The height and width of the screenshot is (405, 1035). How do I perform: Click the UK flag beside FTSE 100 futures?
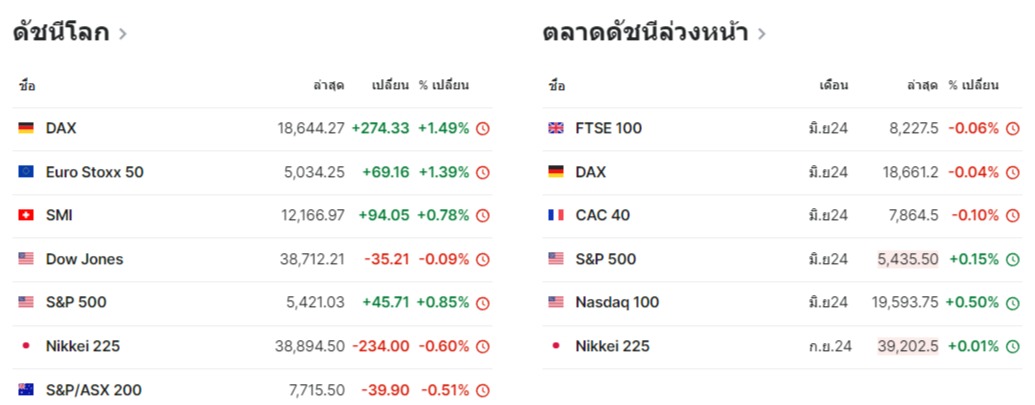[x=556, y=128]
